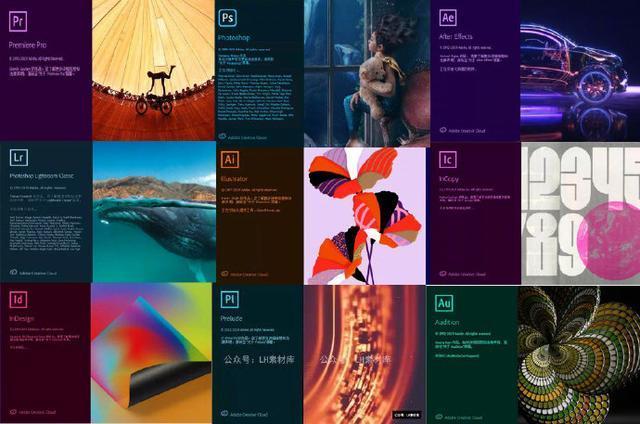Click the Lr Lightroom logo icon
This screenshot has height=424, width=640.
coord(19,158)
